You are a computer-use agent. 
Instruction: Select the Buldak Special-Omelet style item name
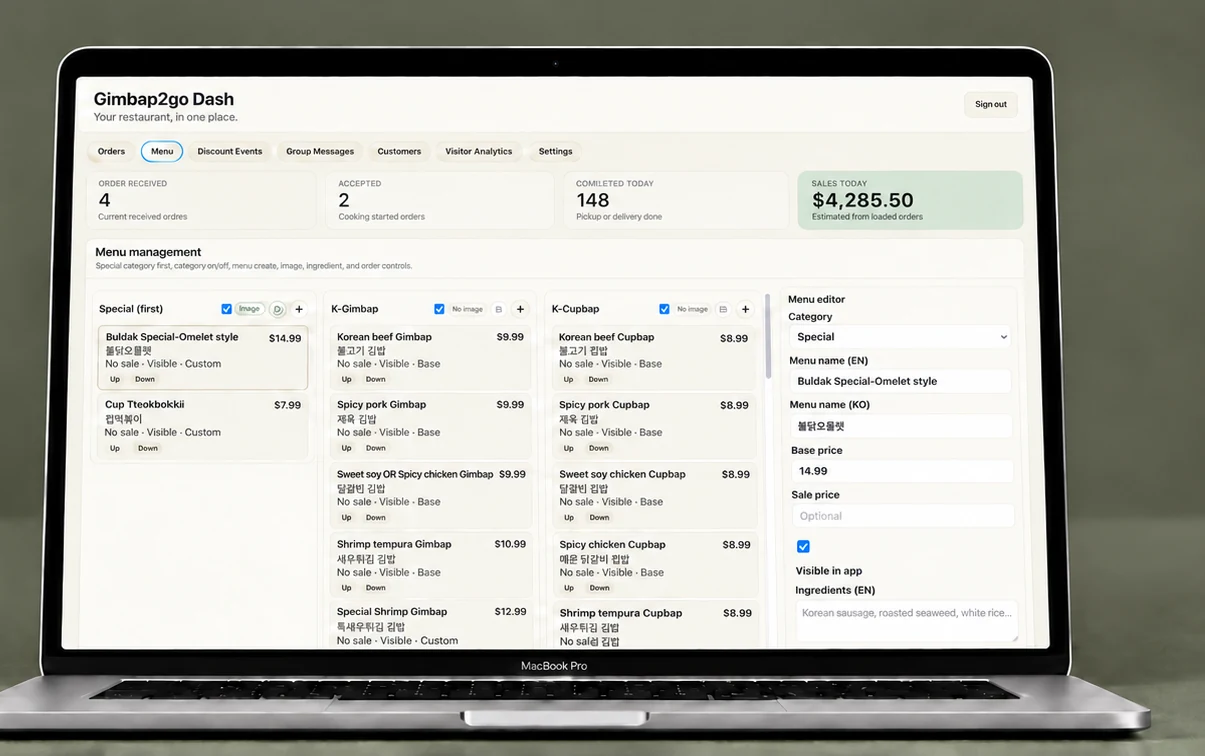click(x=172, y=337)
